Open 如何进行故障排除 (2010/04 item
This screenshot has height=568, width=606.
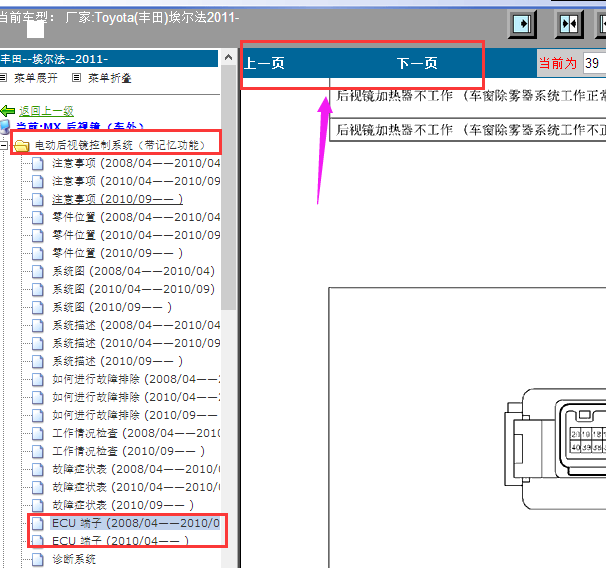136,397
